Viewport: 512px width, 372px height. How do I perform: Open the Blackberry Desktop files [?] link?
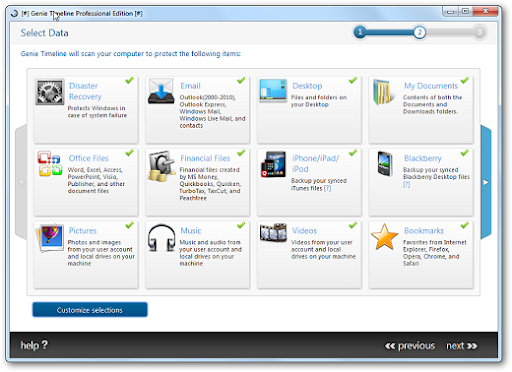tap(406, 184)
